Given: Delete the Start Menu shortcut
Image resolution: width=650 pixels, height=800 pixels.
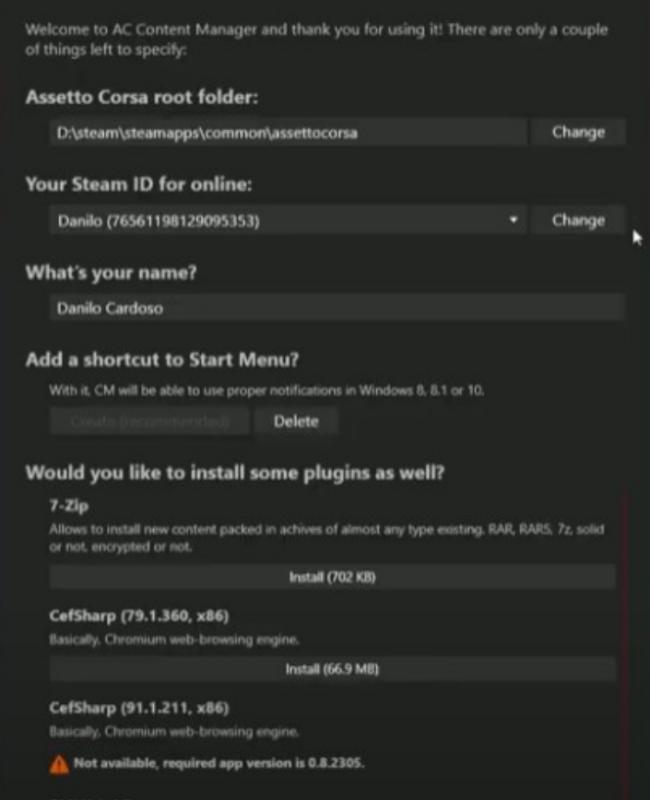Looking at the screenshot, I should click(295, 421).
